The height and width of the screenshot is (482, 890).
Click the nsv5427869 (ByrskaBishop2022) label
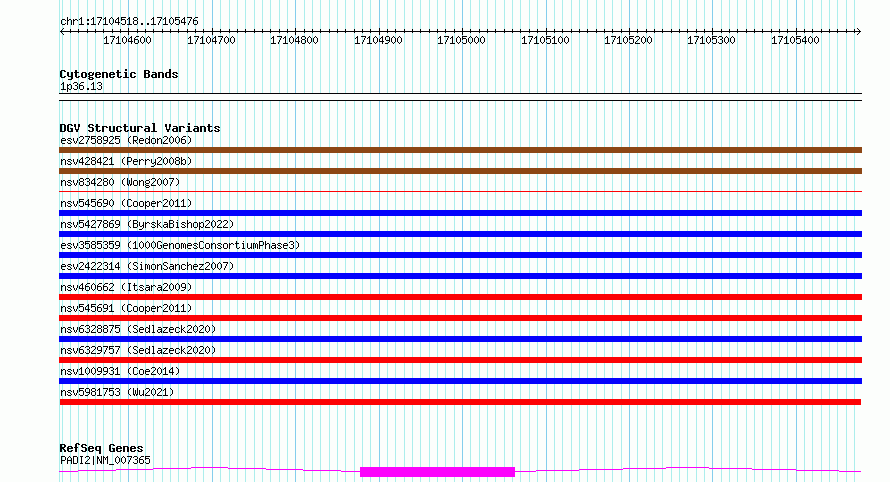tap(147, 224)
